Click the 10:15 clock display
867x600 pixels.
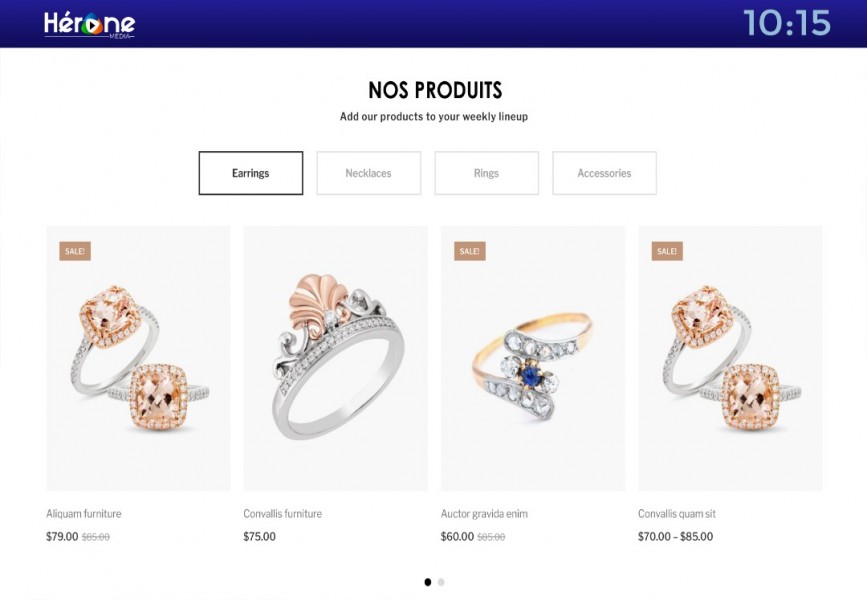tap(787, 23)
